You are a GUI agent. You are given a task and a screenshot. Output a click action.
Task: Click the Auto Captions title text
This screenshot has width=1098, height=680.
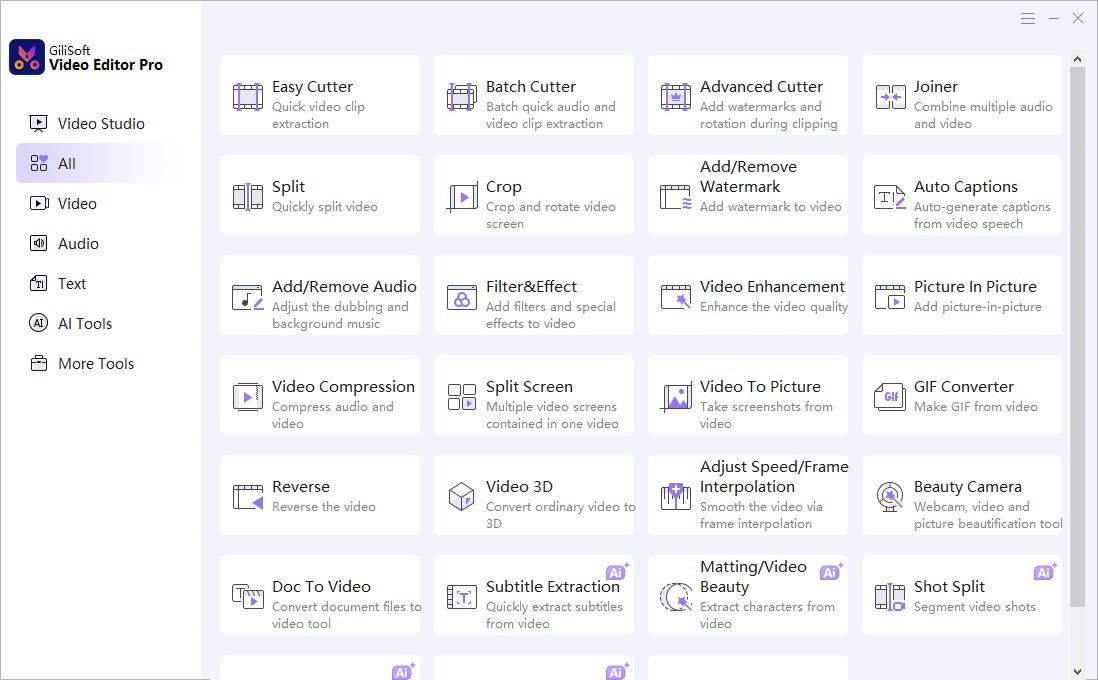pos(966,187)
